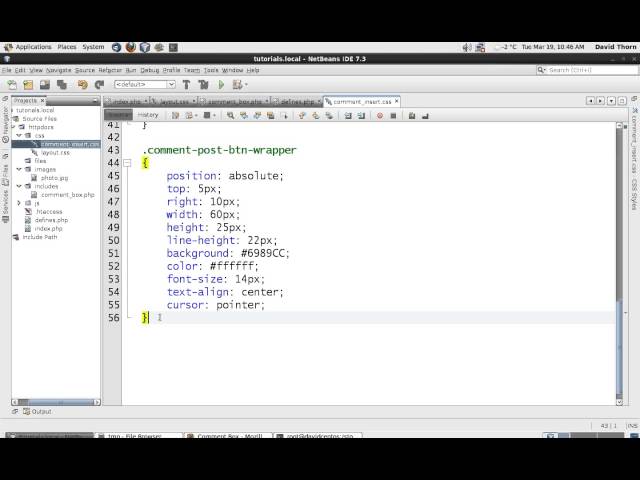640x480 pixels.
Task: Toggle Highlight Search editor icon
Action: coord(270,116)
